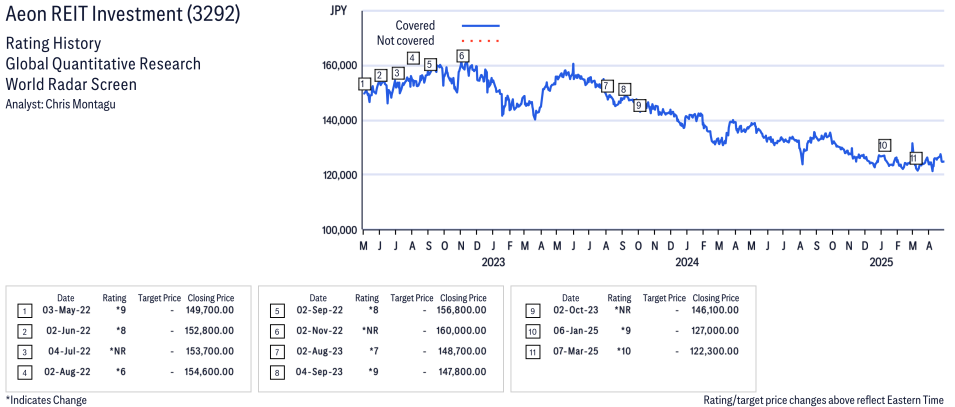Click the *10 rating in the 07-Mar-25 row
This screenshot has width=955, height=407.
click(624, 351)
